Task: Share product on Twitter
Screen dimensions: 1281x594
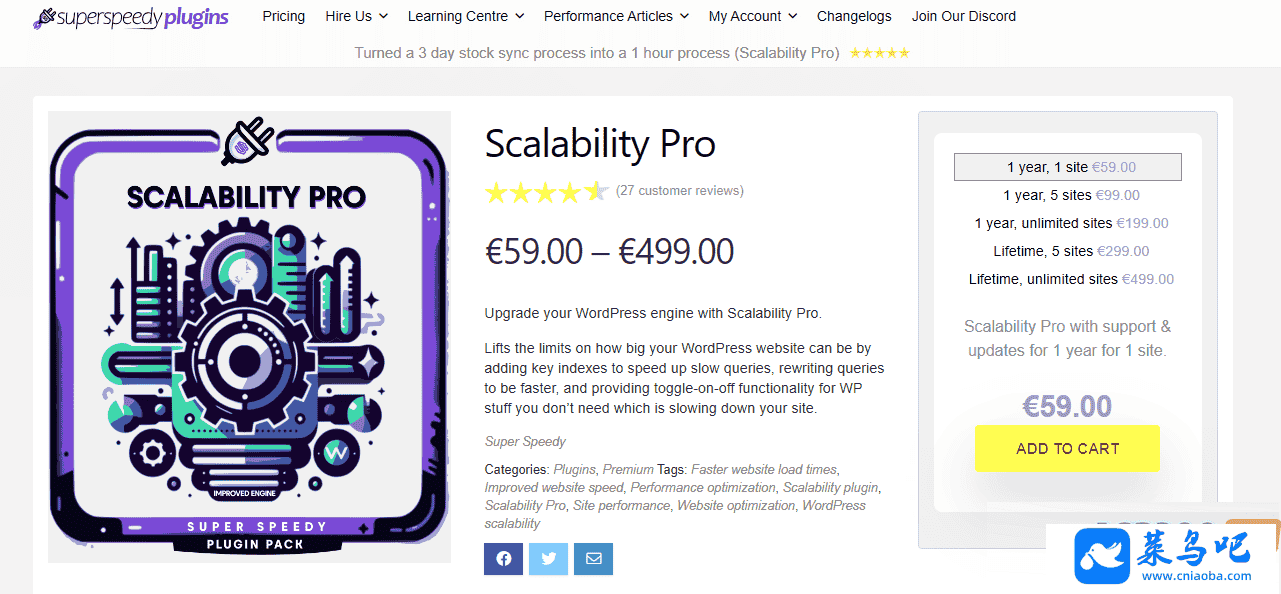Action: 549,559
